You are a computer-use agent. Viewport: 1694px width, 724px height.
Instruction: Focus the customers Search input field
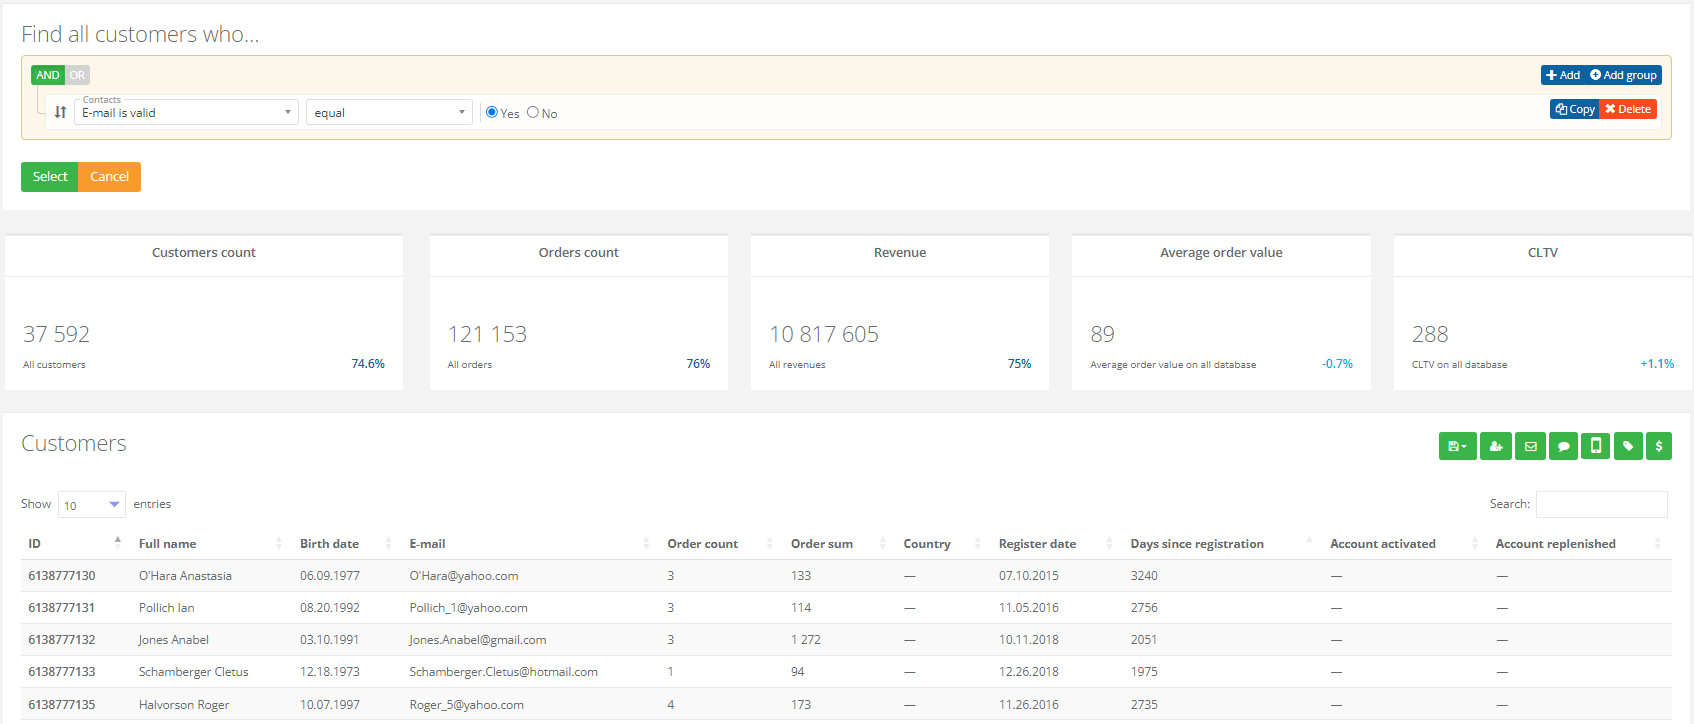(1602, 504)
